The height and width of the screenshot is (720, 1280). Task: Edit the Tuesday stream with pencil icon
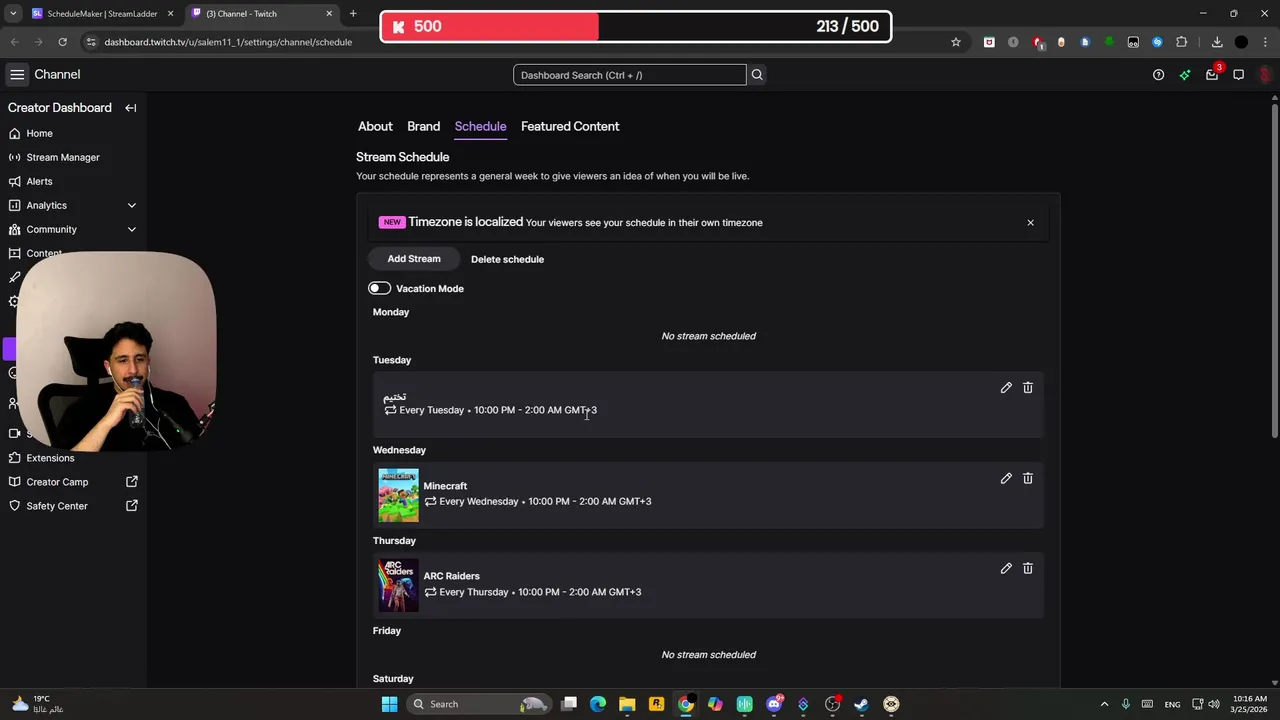(1006, 388)
